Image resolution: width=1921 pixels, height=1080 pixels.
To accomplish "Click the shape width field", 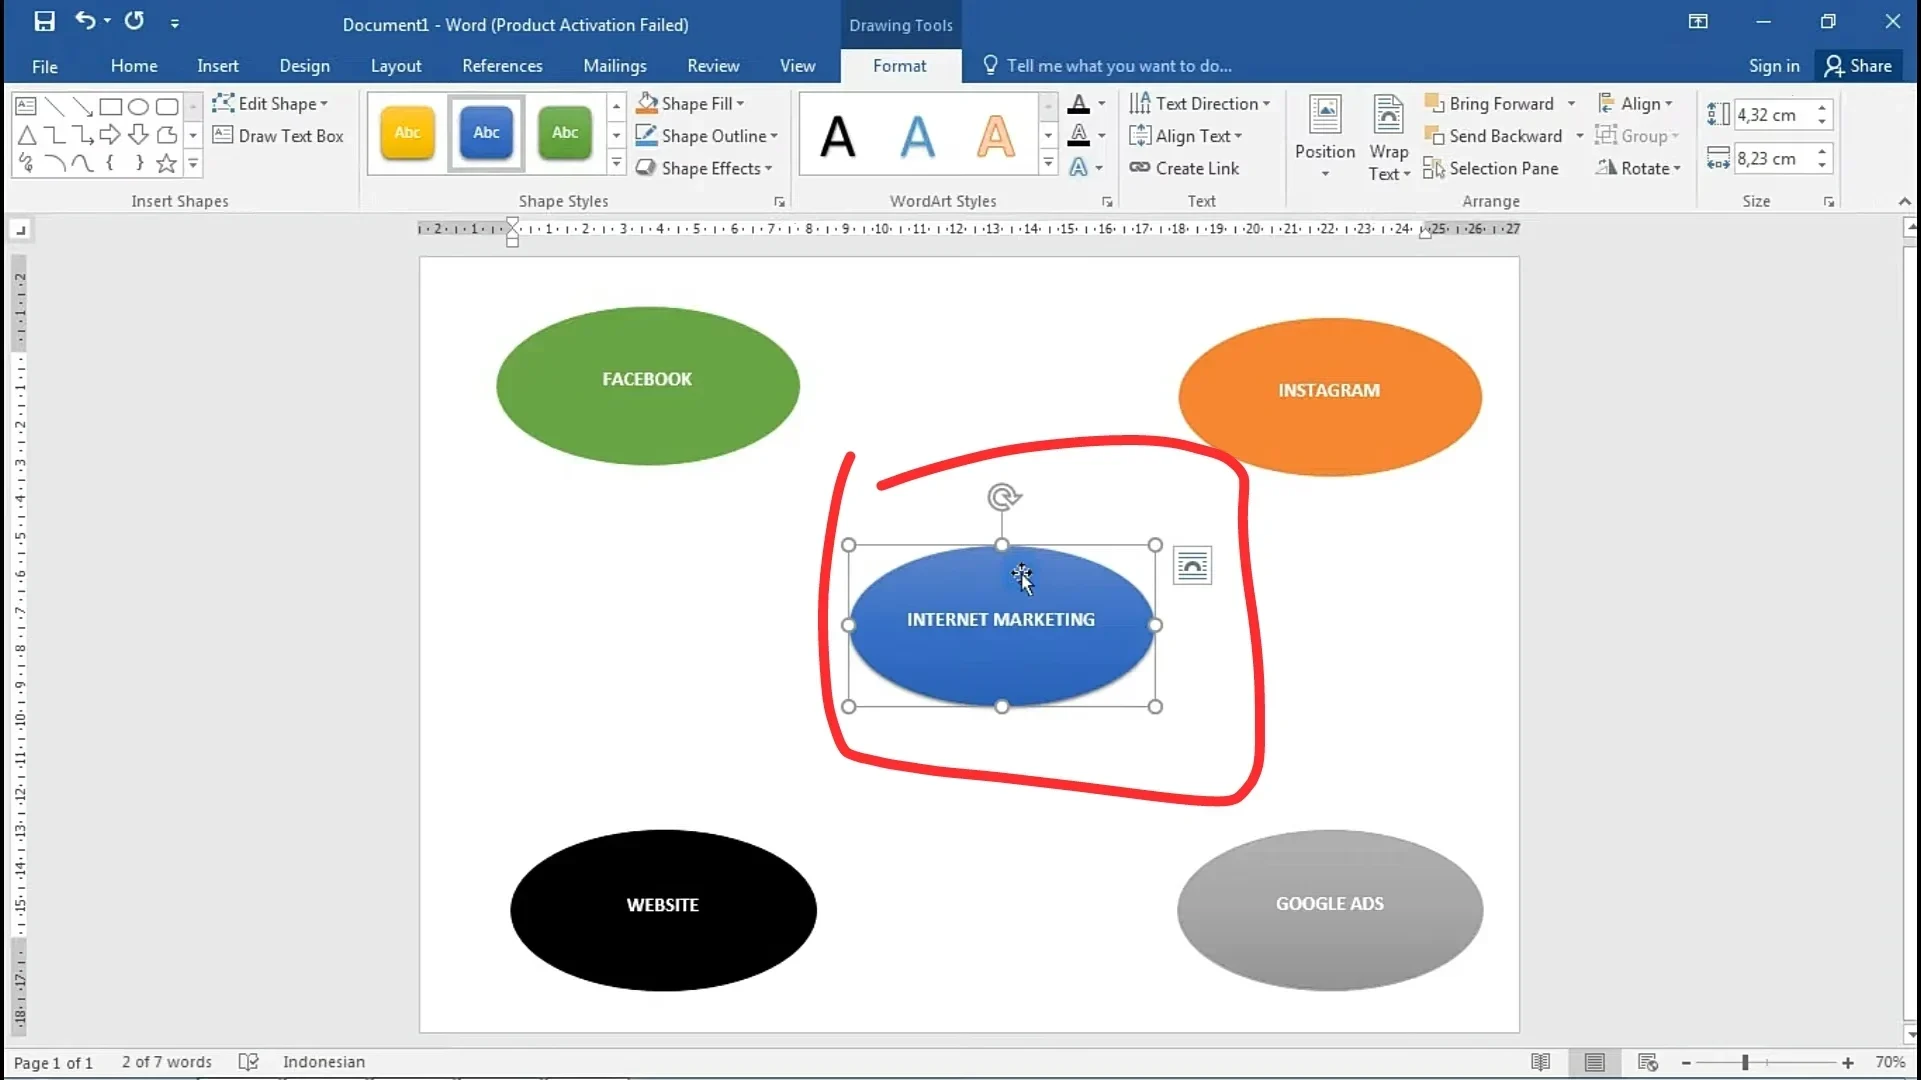I will pyautogui.click(x=1773, y=158).
